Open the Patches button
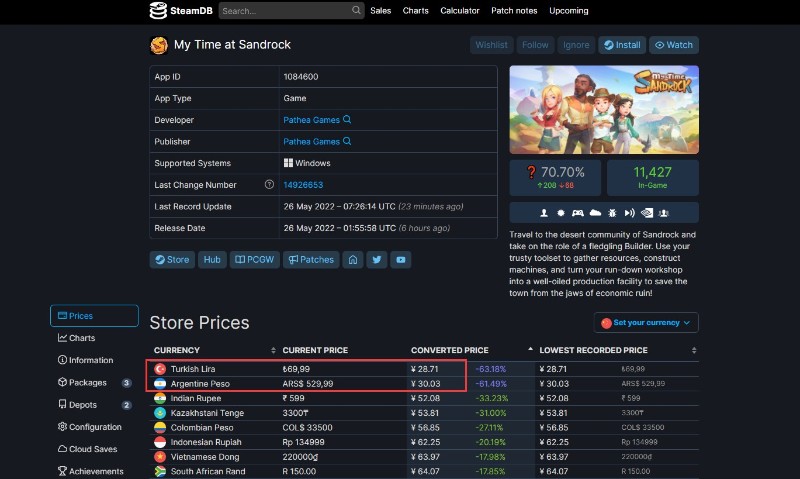 [311, 260]
